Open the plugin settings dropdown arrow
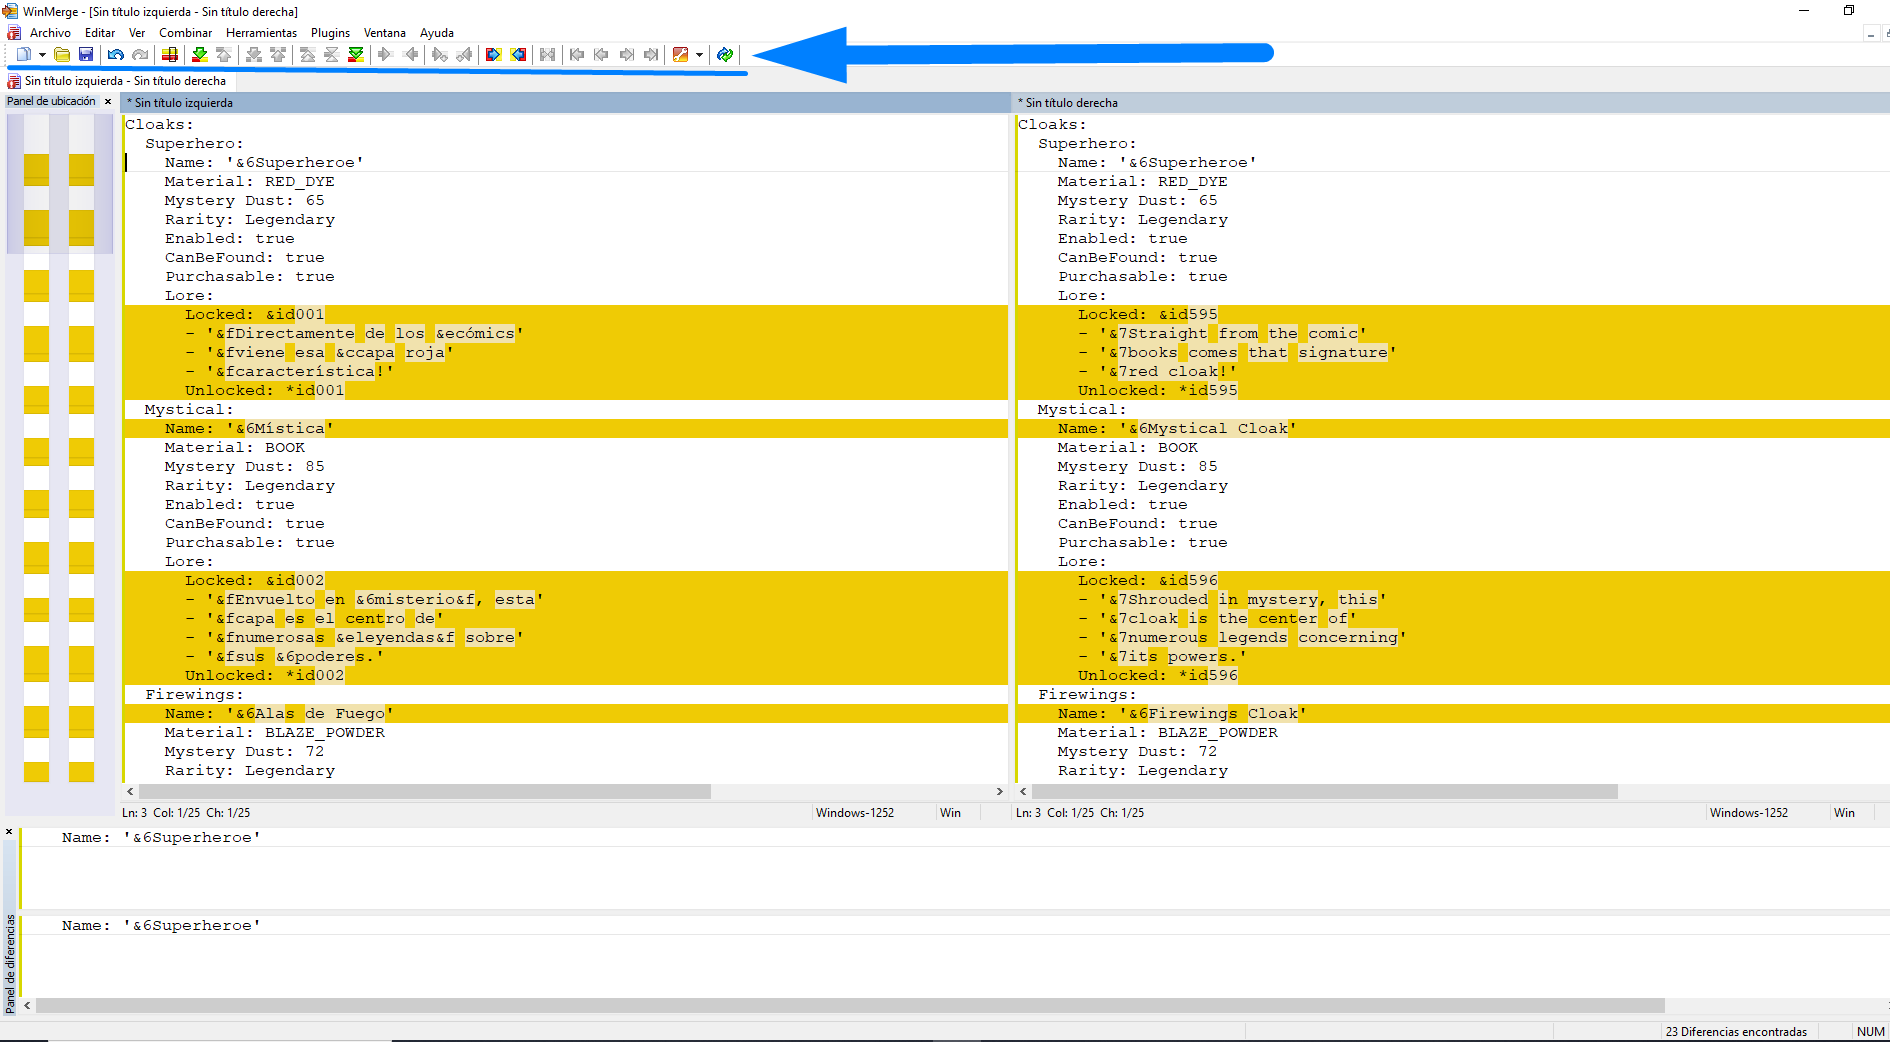Viewport: 1890px width, 1042px height. pyautogui.click(x=698, y=55)
